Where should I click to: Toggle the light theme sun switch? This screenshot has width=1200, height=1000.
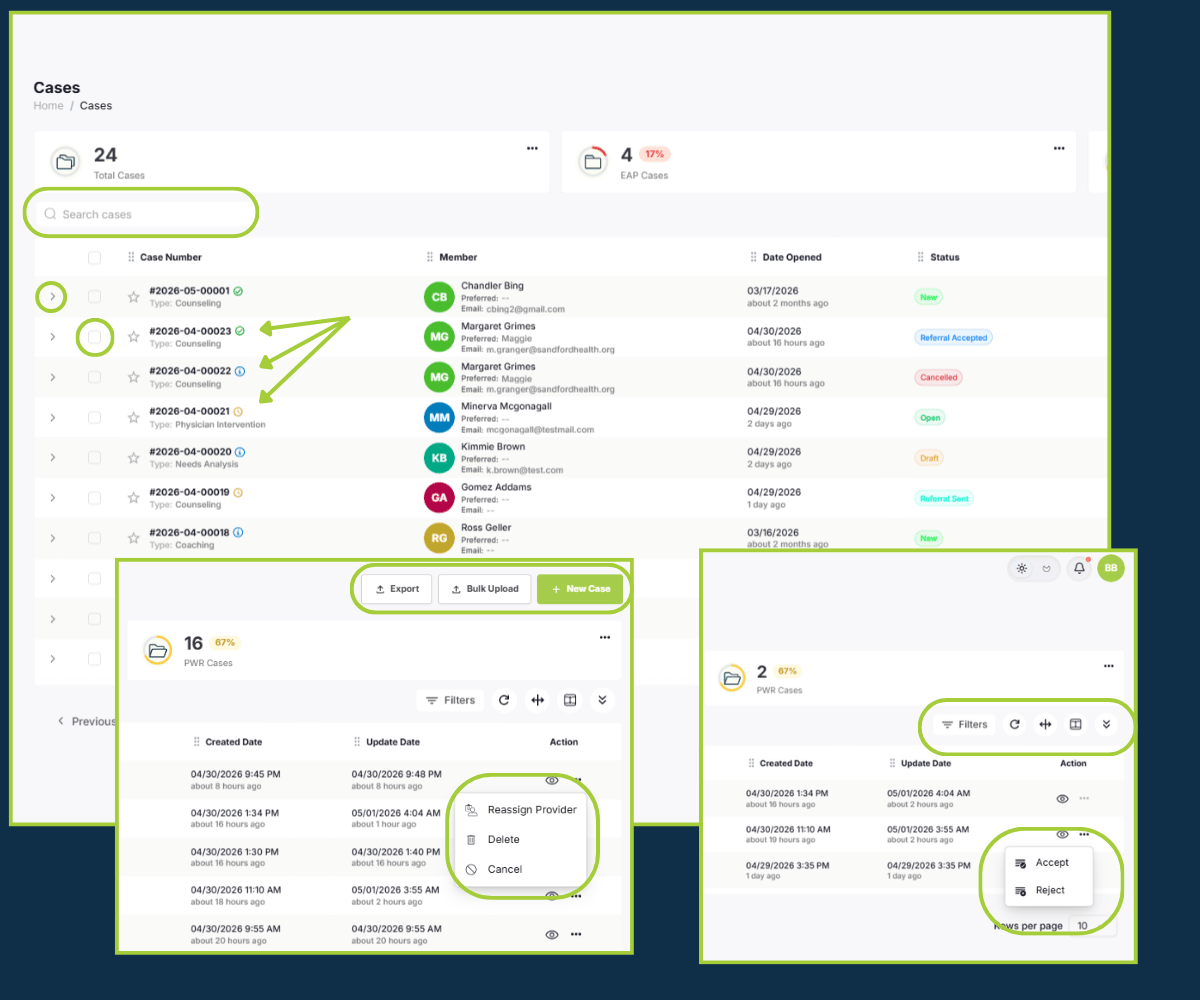coord(1022,568)
